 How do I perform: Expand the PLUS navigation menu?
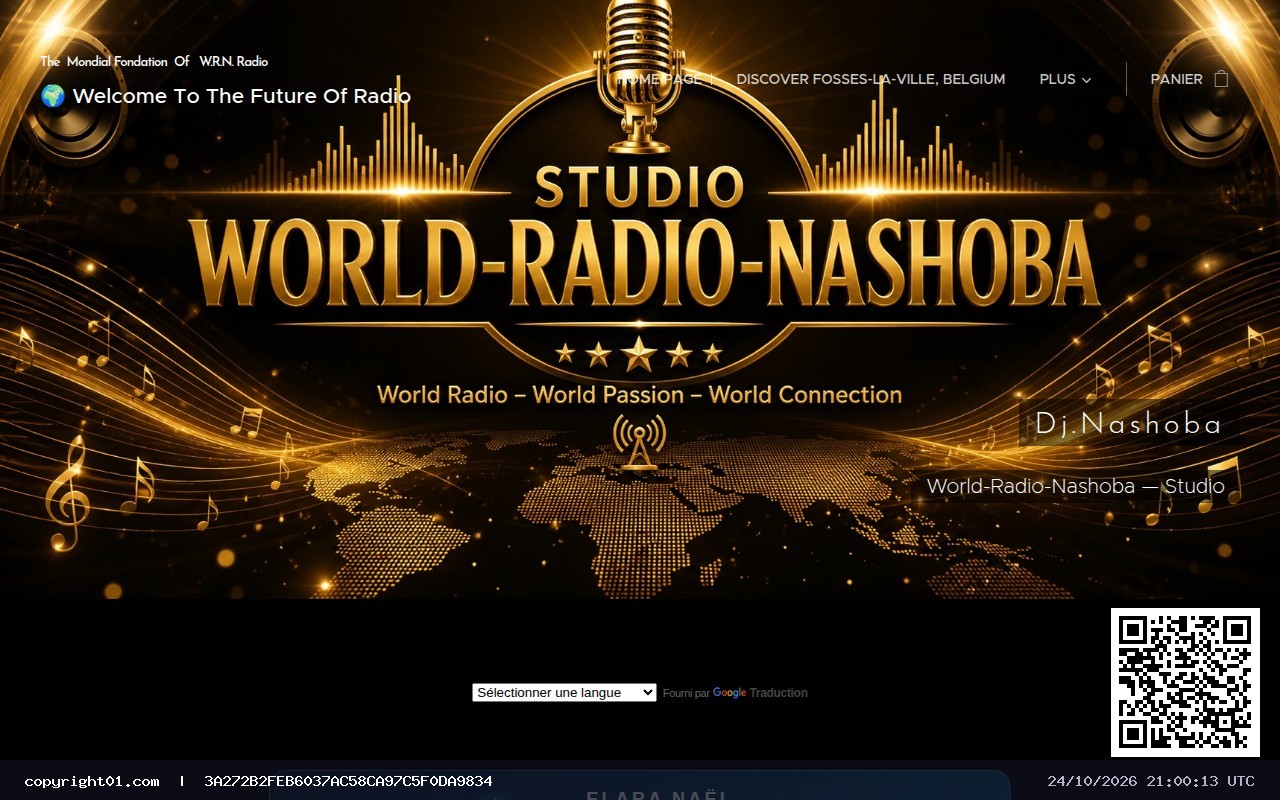[x=1065, y=79]
